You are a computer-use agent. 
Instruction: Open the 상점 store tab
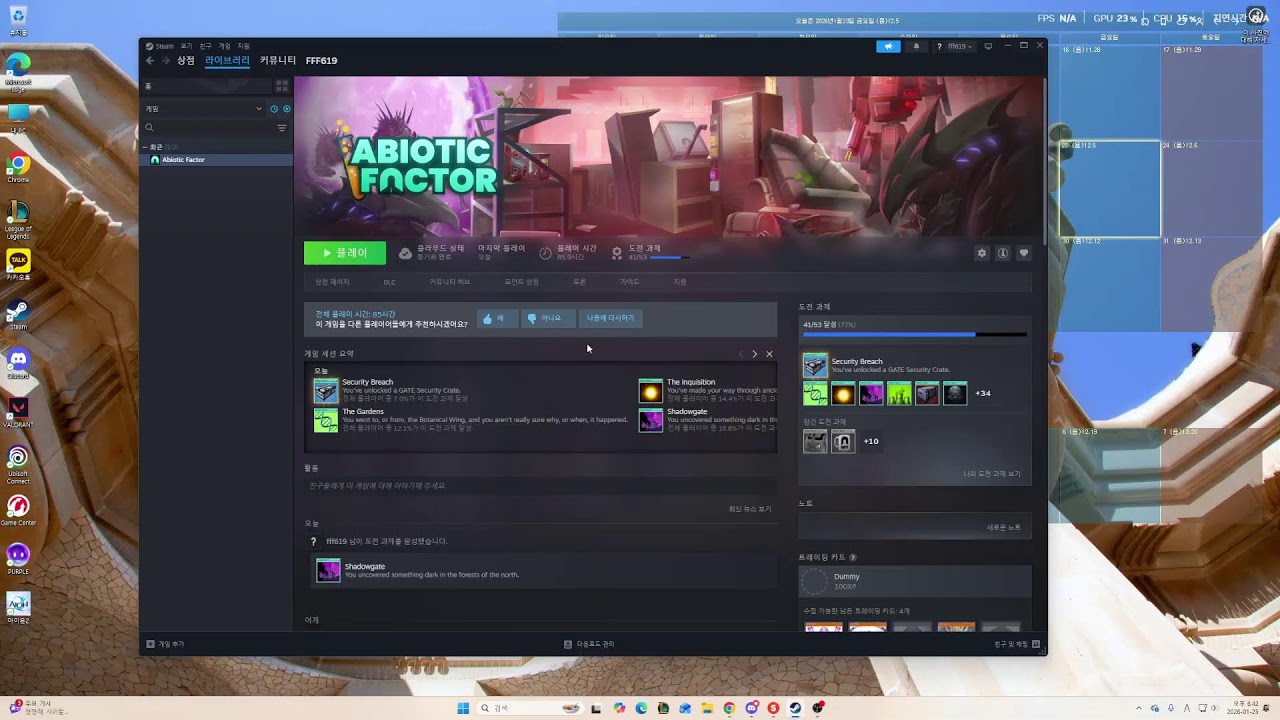186,61
